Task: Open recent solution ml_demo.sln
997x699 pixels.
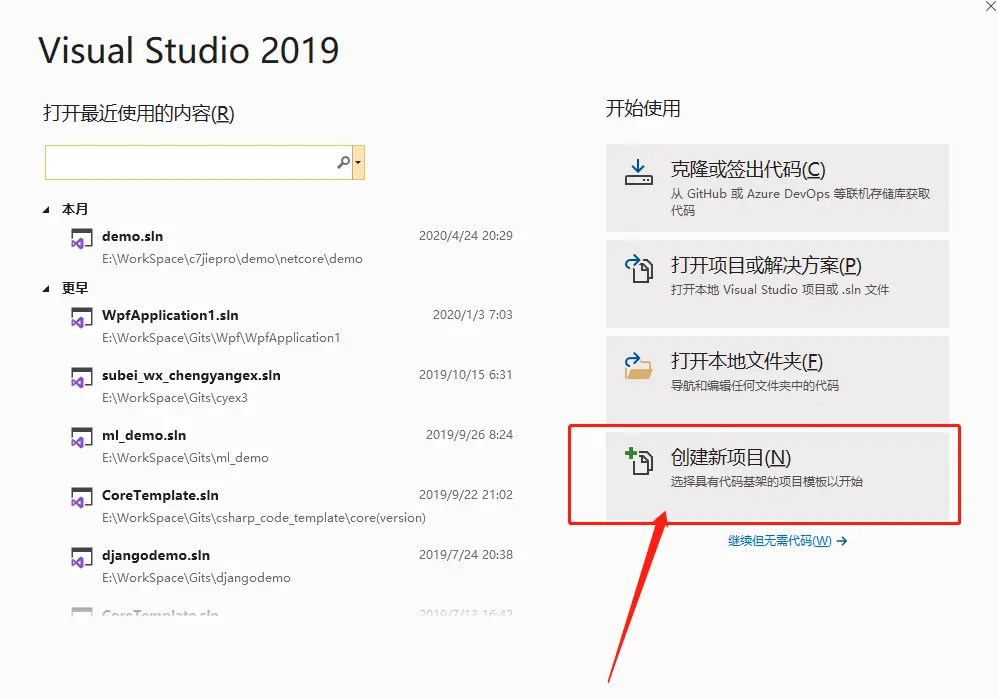Action: pos(291,446)
